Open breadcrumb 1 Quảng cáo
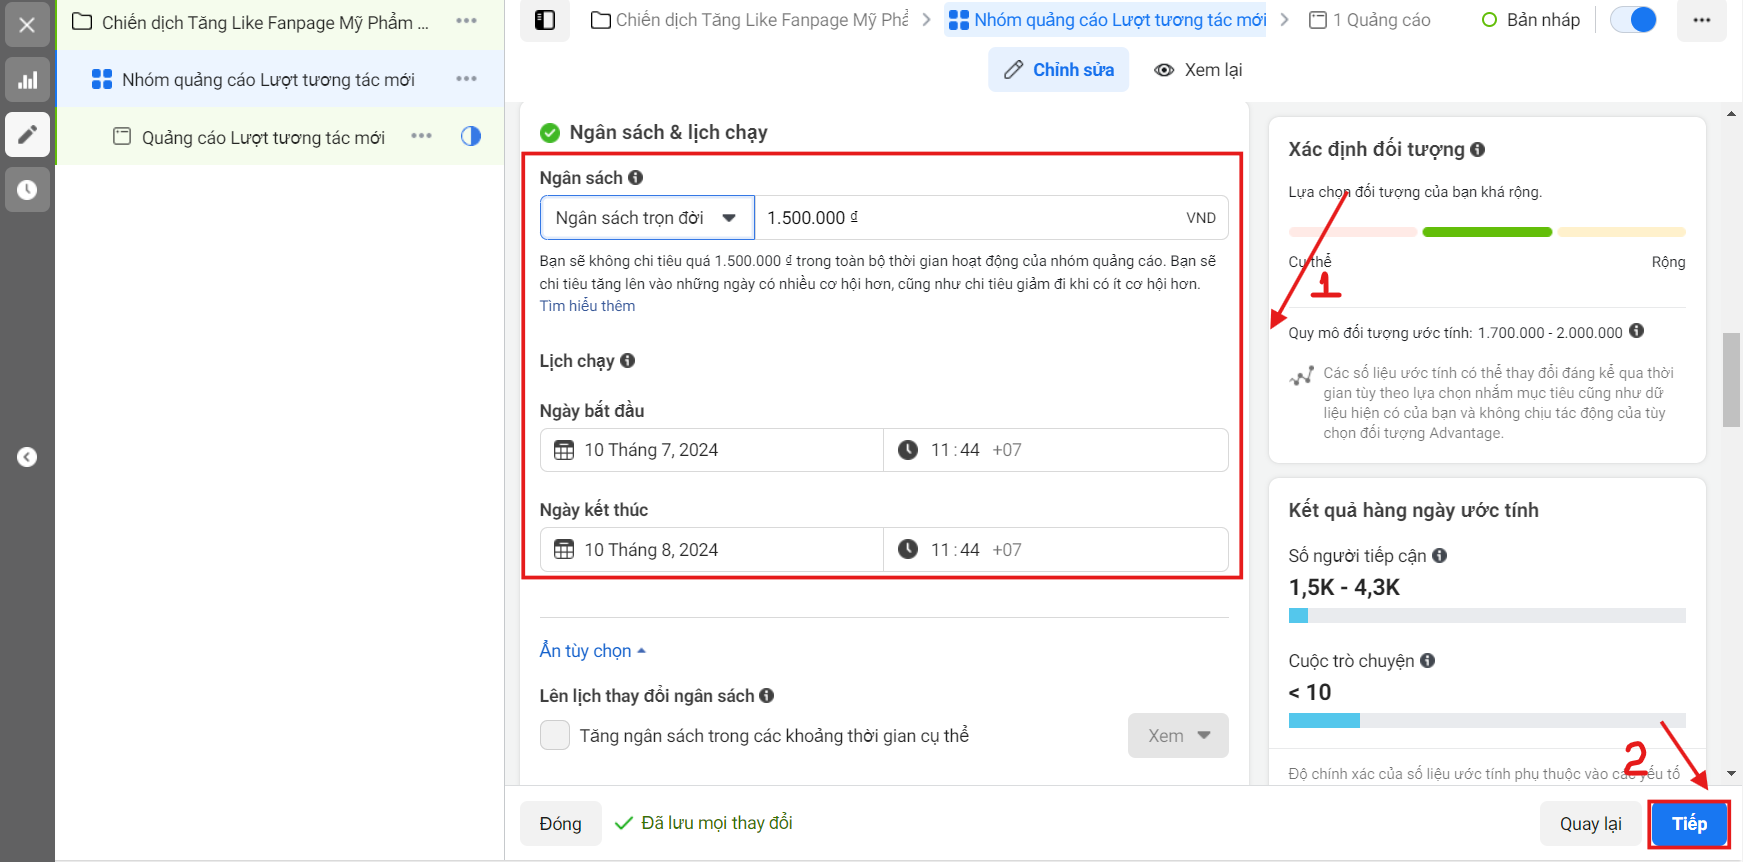 (x=1370, y=20)
